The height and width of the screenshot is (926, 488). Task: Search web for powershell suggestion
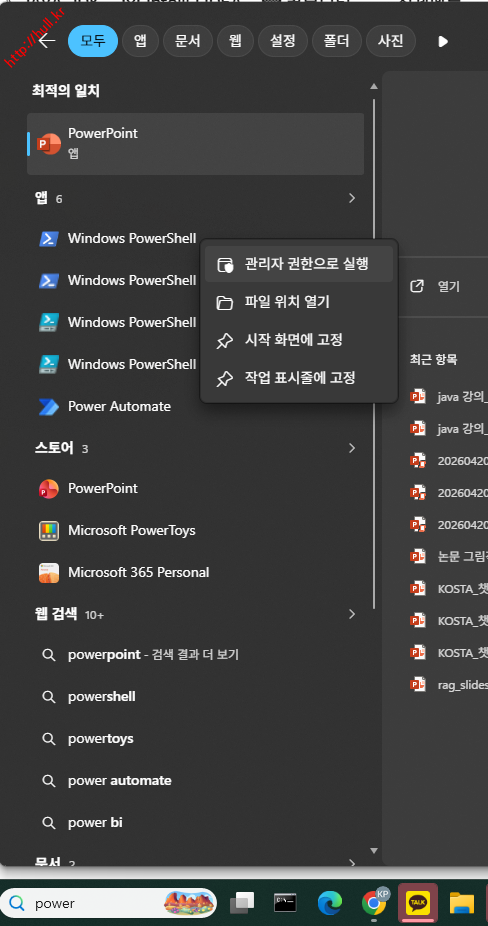[195, 696]
